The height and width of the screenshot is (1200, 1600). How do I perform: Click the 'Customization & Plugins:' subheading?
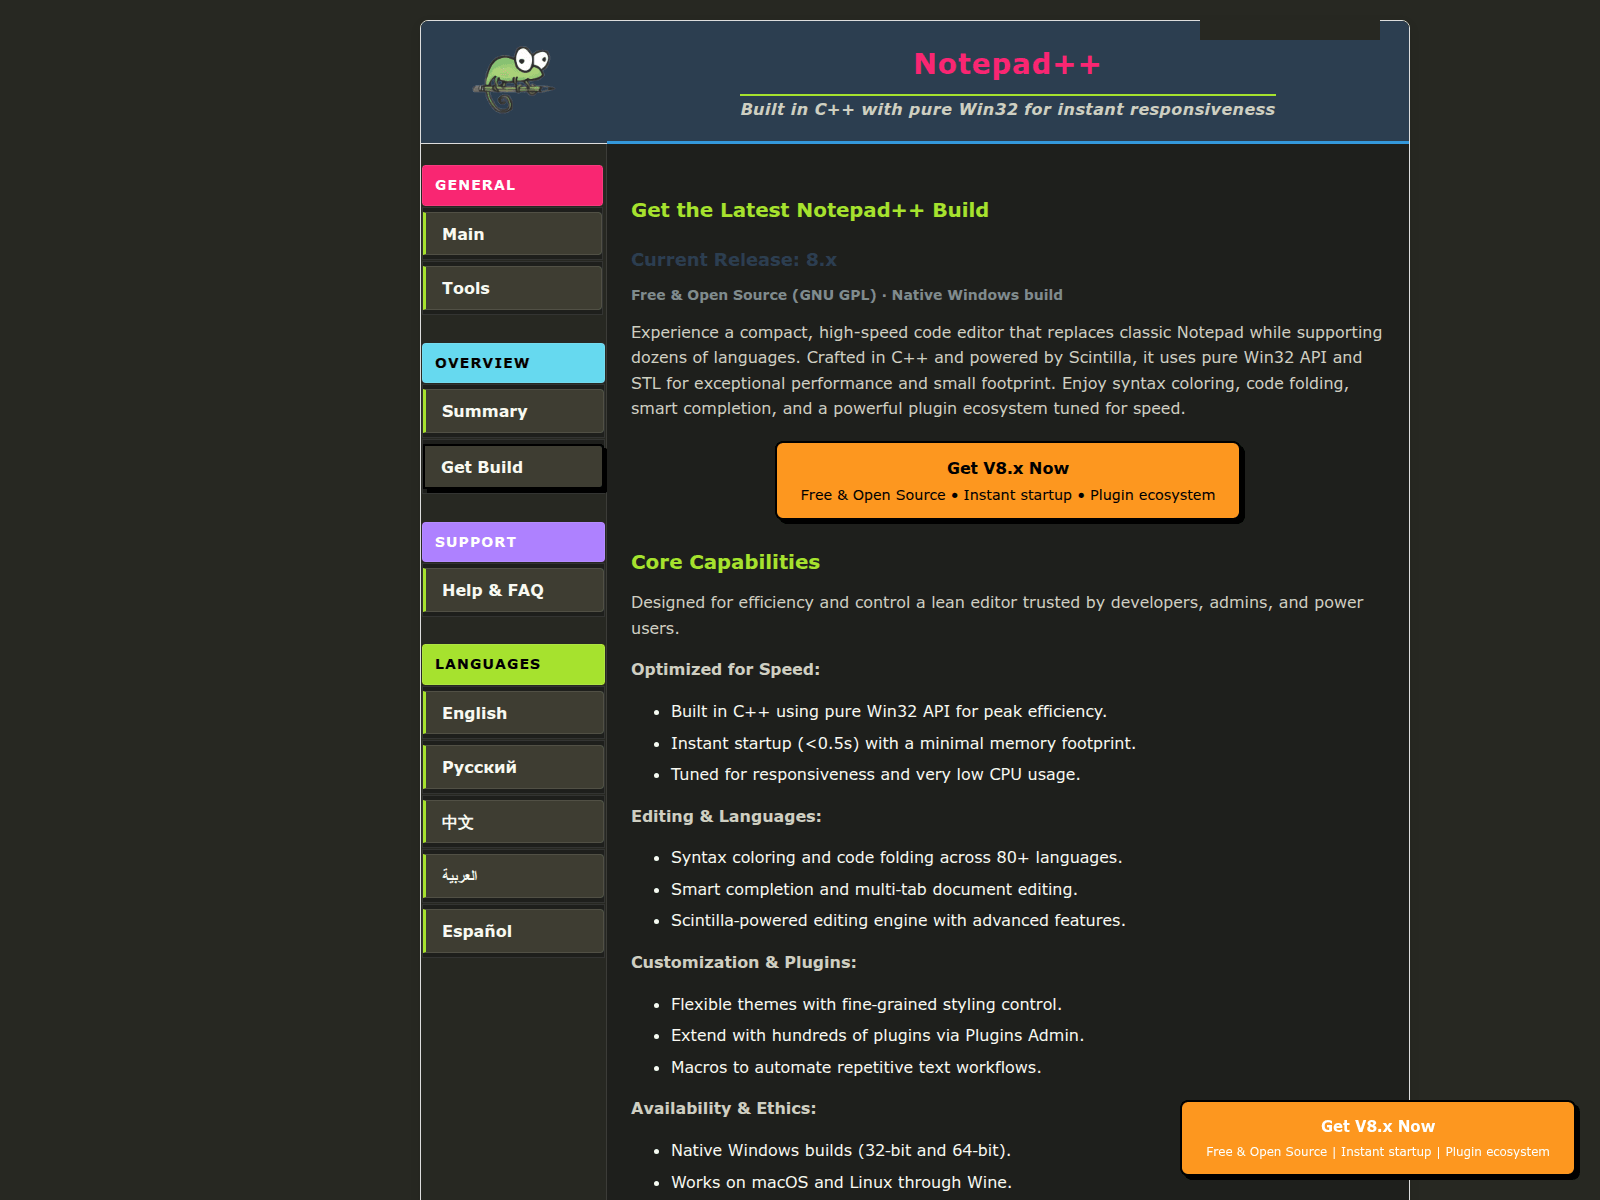(744, 962)
